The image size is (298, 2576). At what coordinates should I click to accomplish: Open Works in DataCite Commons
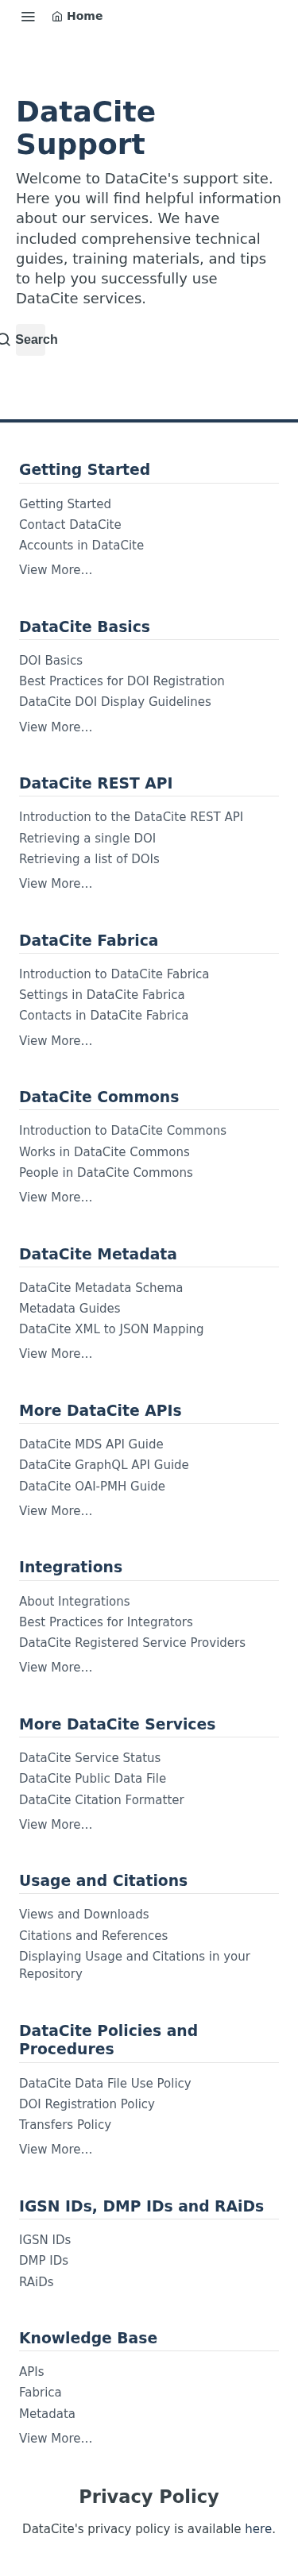click(x=104, y=1152)
